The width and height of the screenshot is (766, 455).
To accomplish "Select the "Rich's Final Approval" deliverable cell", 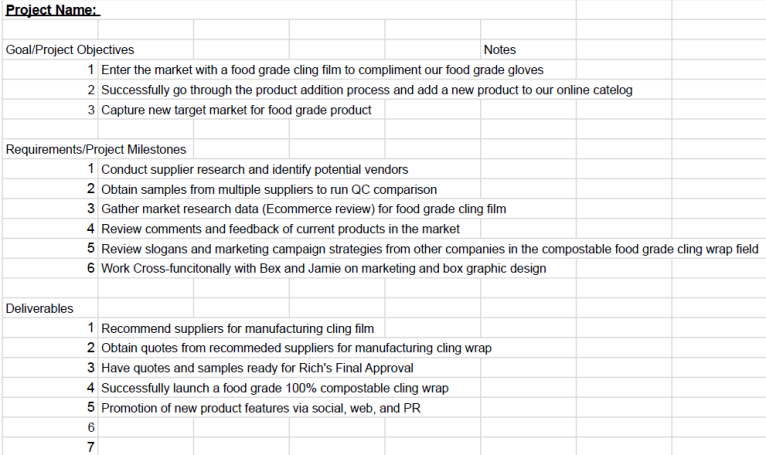I will click(x=257, y=368).
